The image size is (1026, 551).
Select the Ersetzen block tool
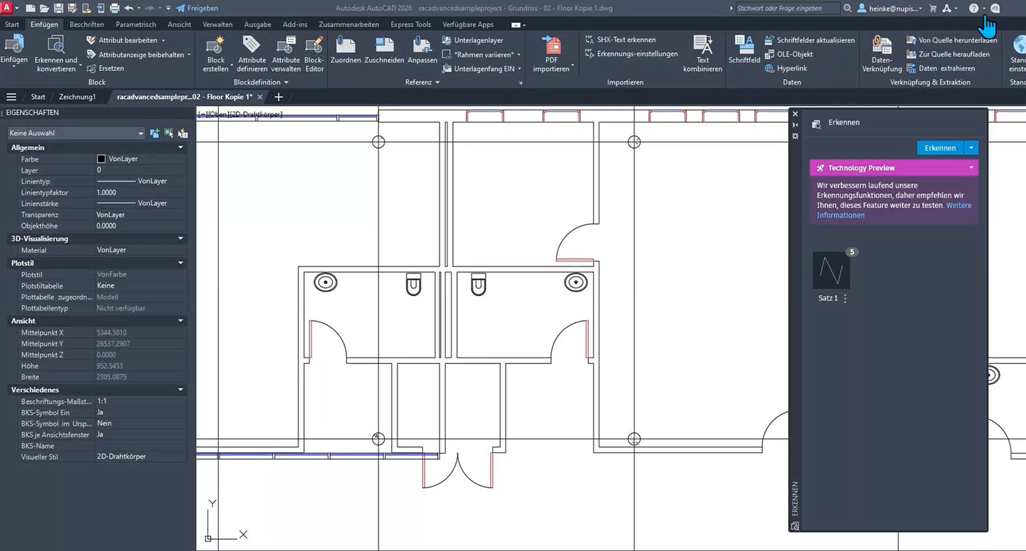105,68
